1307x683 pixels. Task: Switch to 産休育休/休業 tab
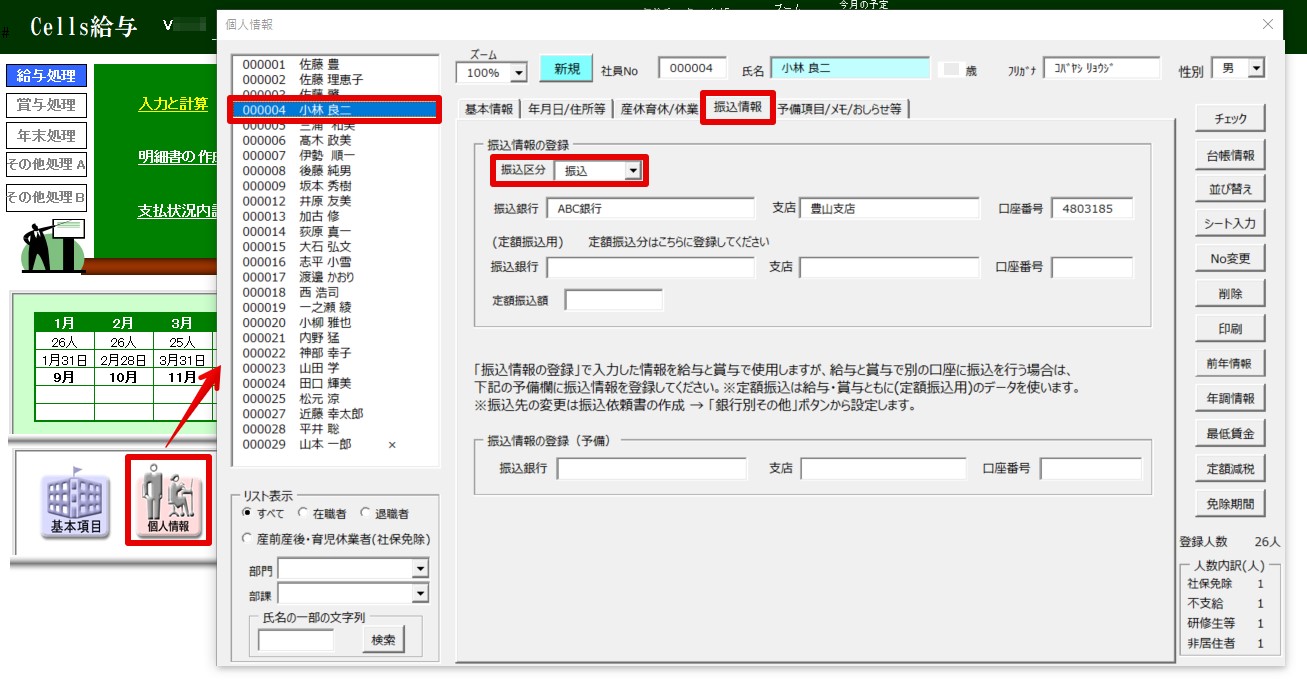(657, 109)
